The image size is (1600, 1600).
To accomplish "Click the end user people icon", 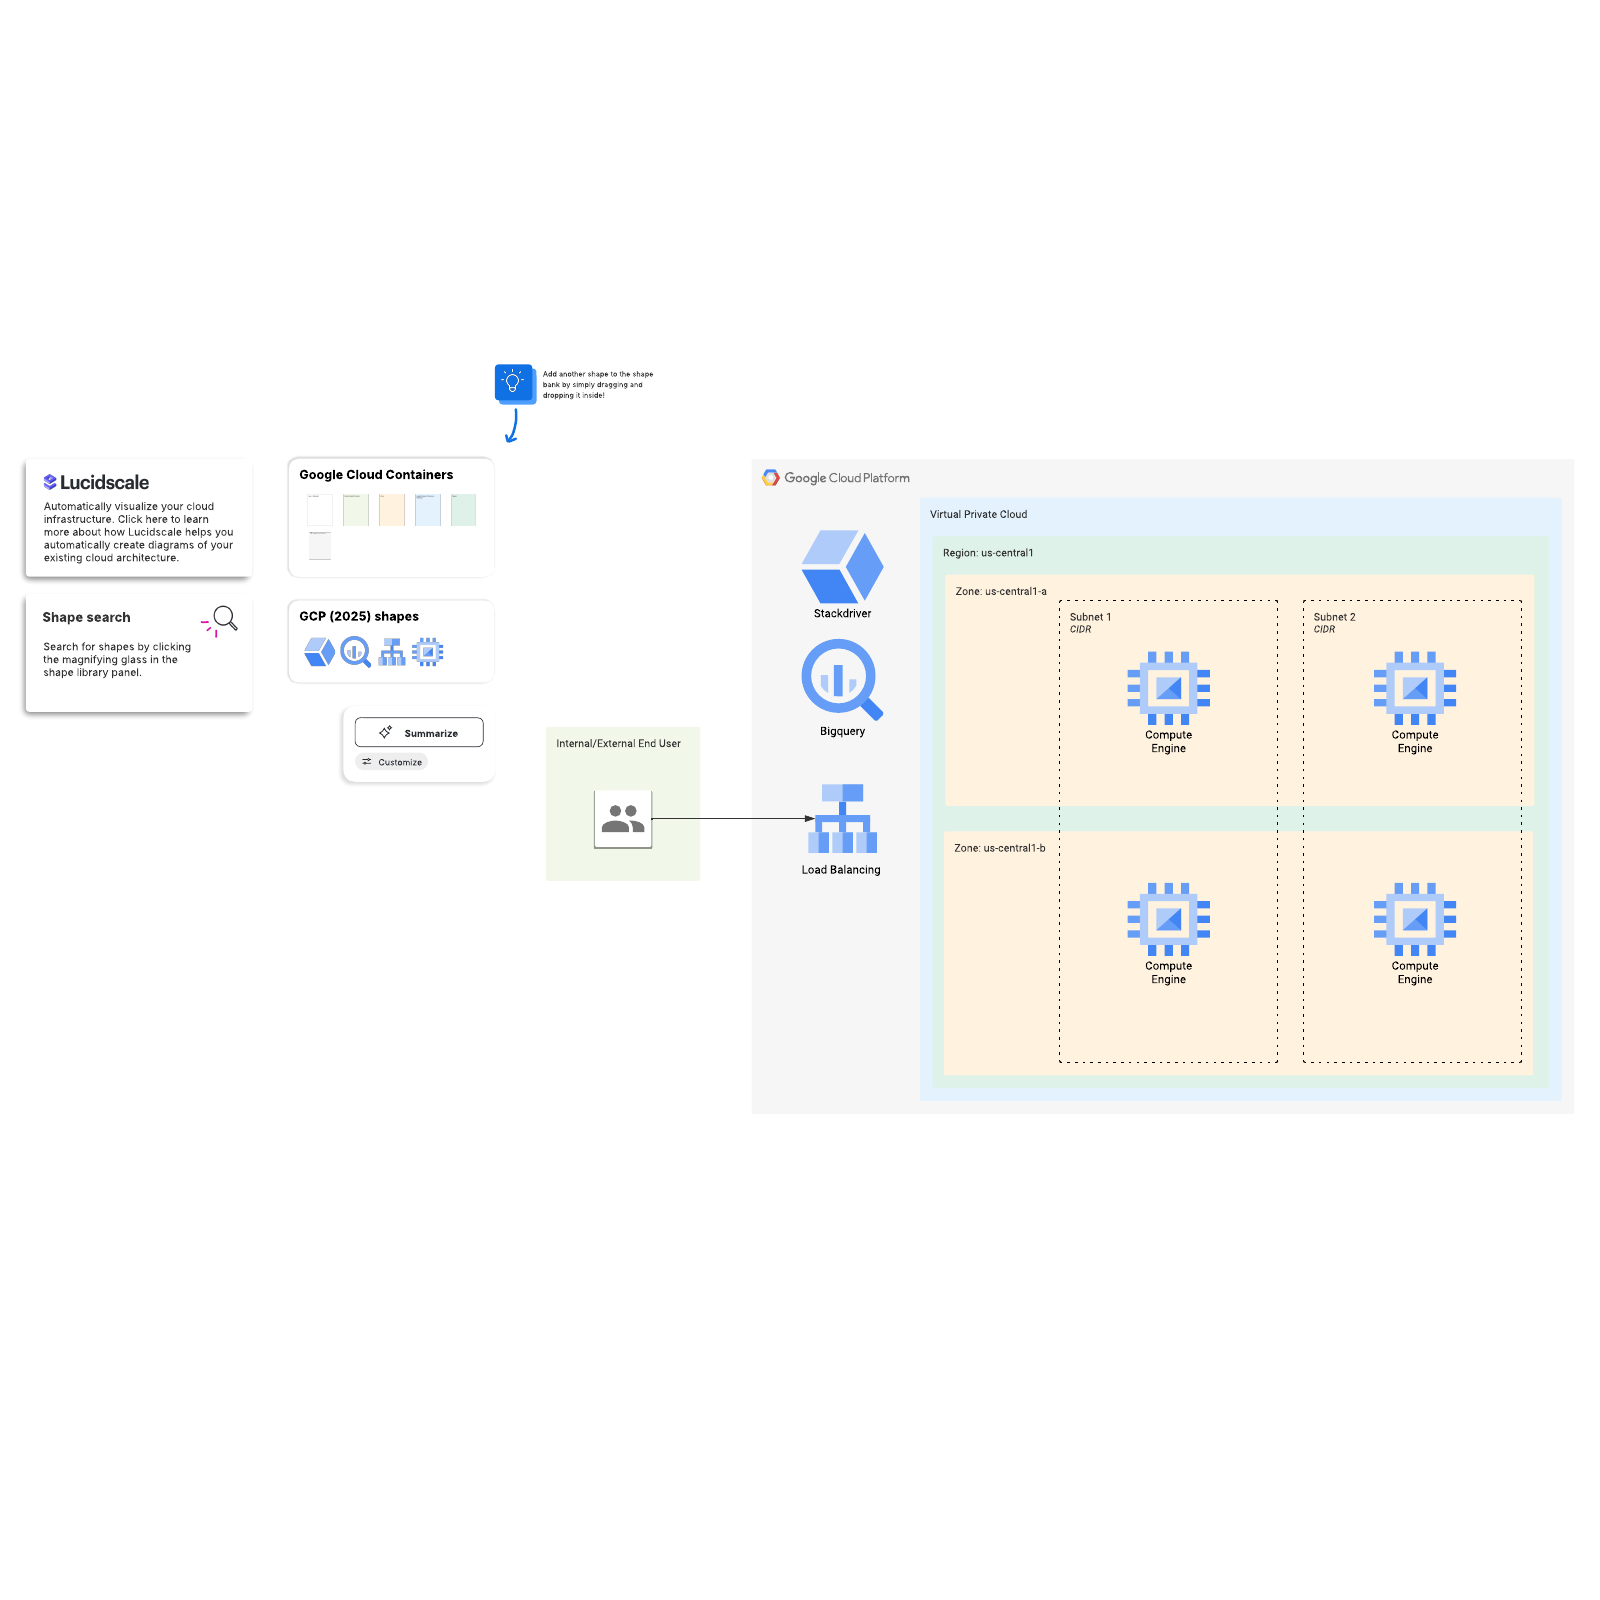I will 623,819.
